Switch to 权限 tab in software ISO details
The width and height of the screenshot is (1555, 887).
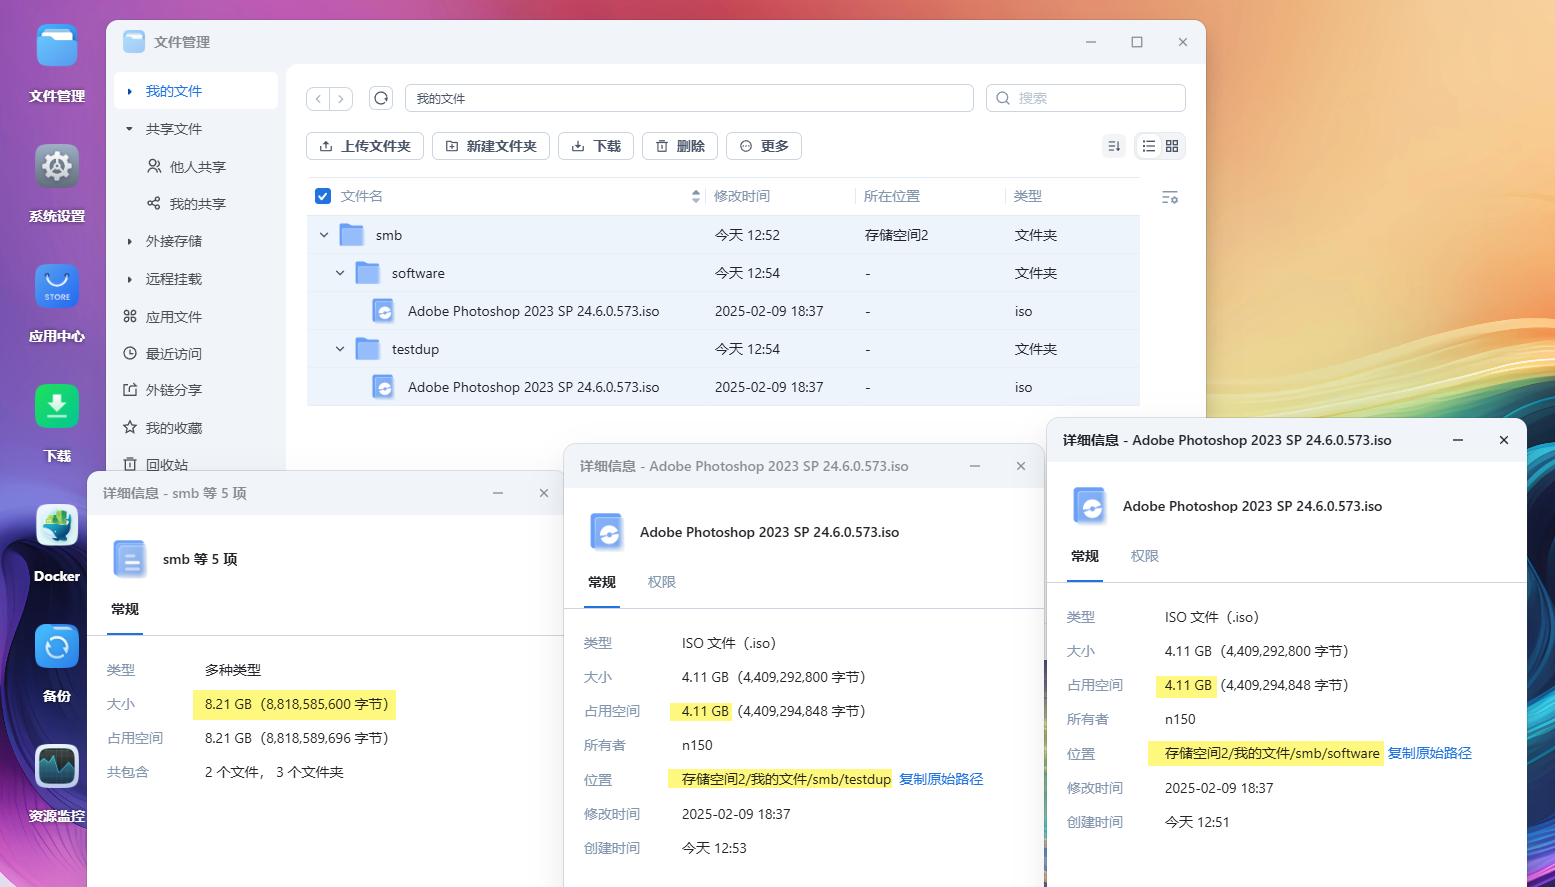[1145, 556]
